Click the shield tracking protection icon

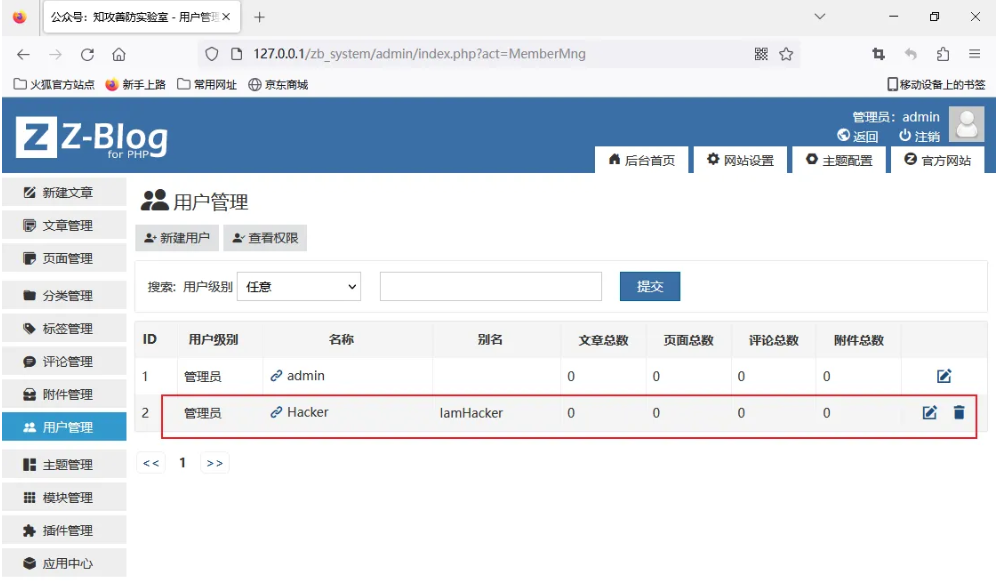click(x=212, y=54)
